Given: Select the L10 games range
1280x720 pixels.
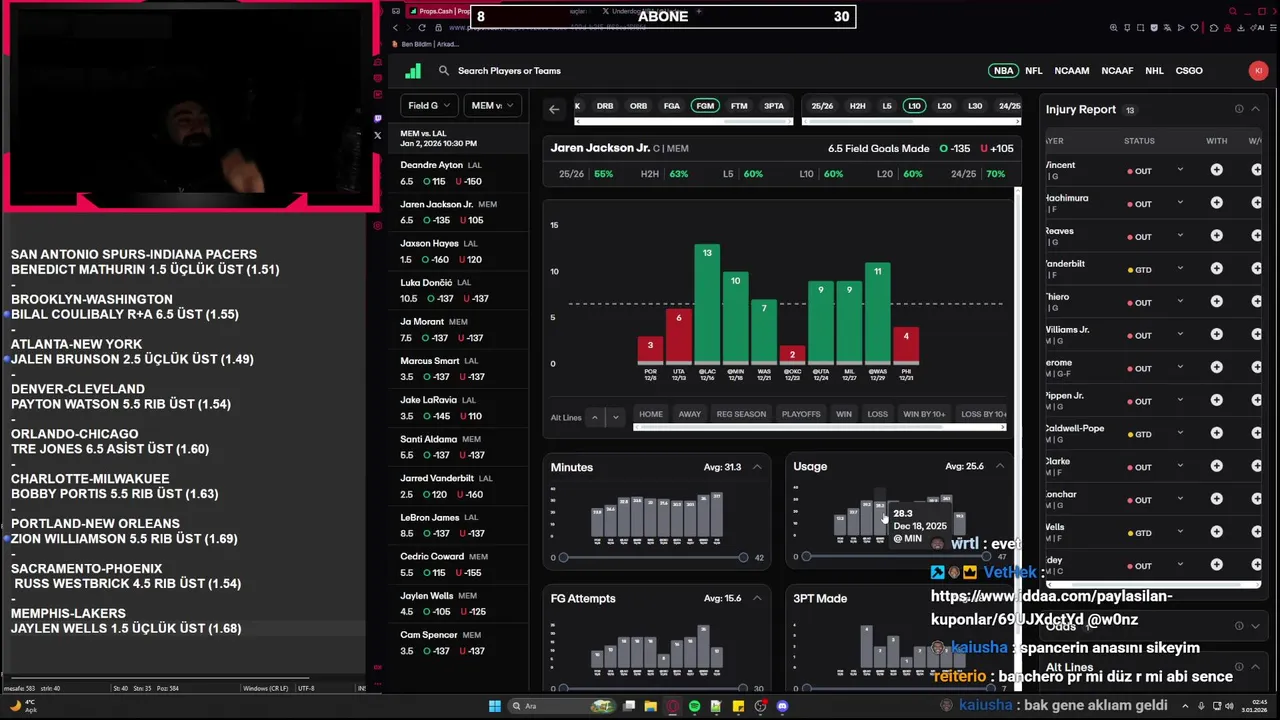Looking at the screenshot, I should coord(914,106).
